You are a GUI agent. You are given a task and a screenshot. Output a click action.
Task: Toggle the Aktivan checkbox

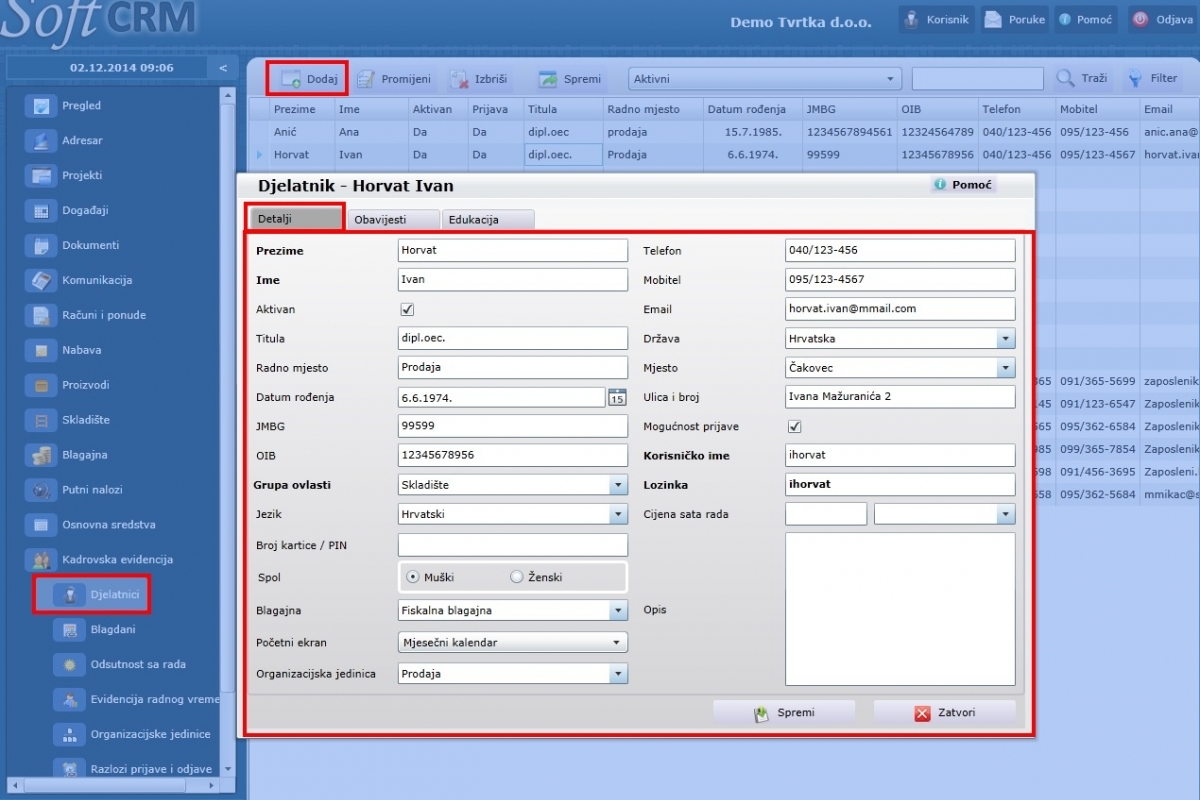pyautogui.click(x=407, y=309)
